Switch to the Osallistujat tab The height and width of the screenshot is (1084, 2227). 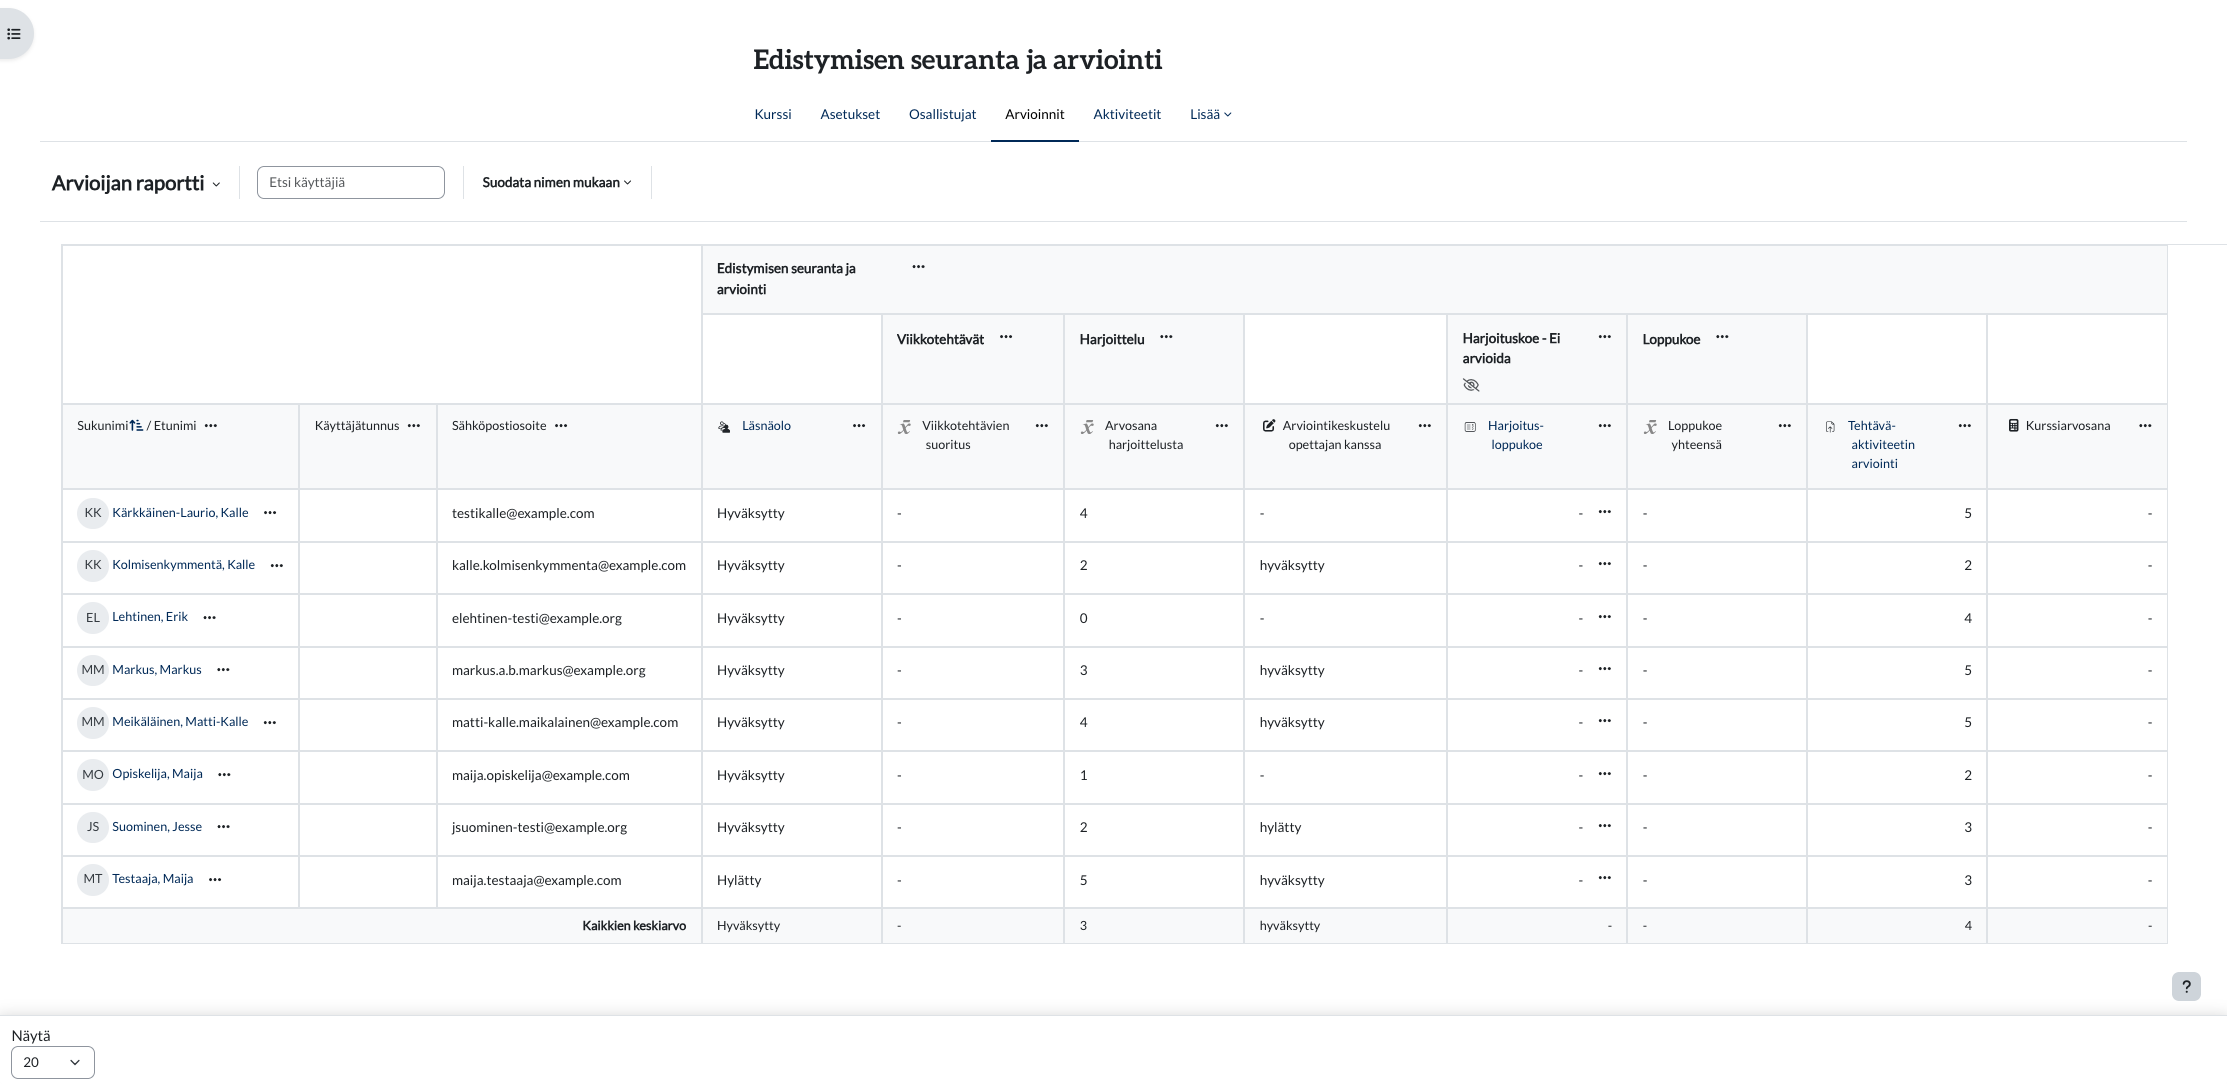(941, 115)
